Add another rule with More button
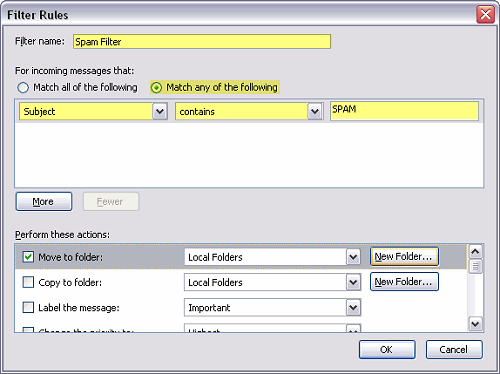 point(44,202)
